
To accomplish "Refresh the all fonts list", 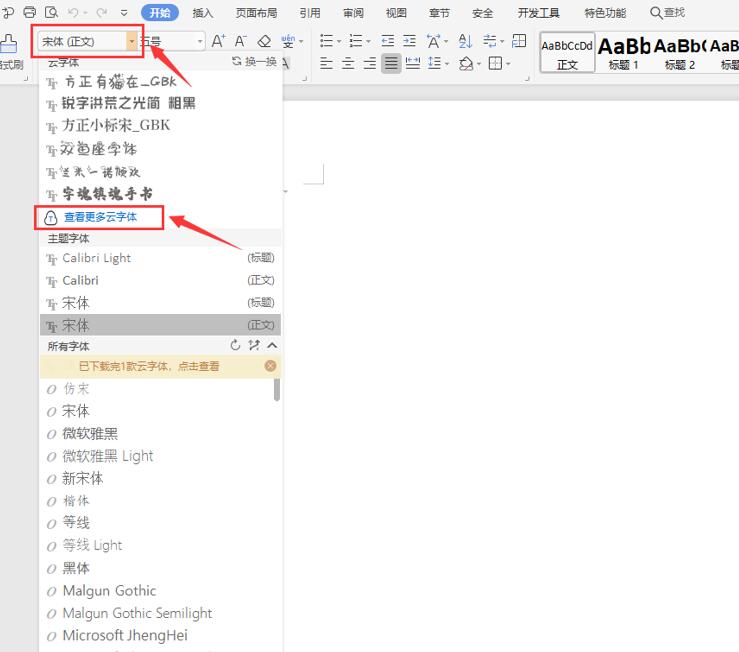I will click(236, 345).
